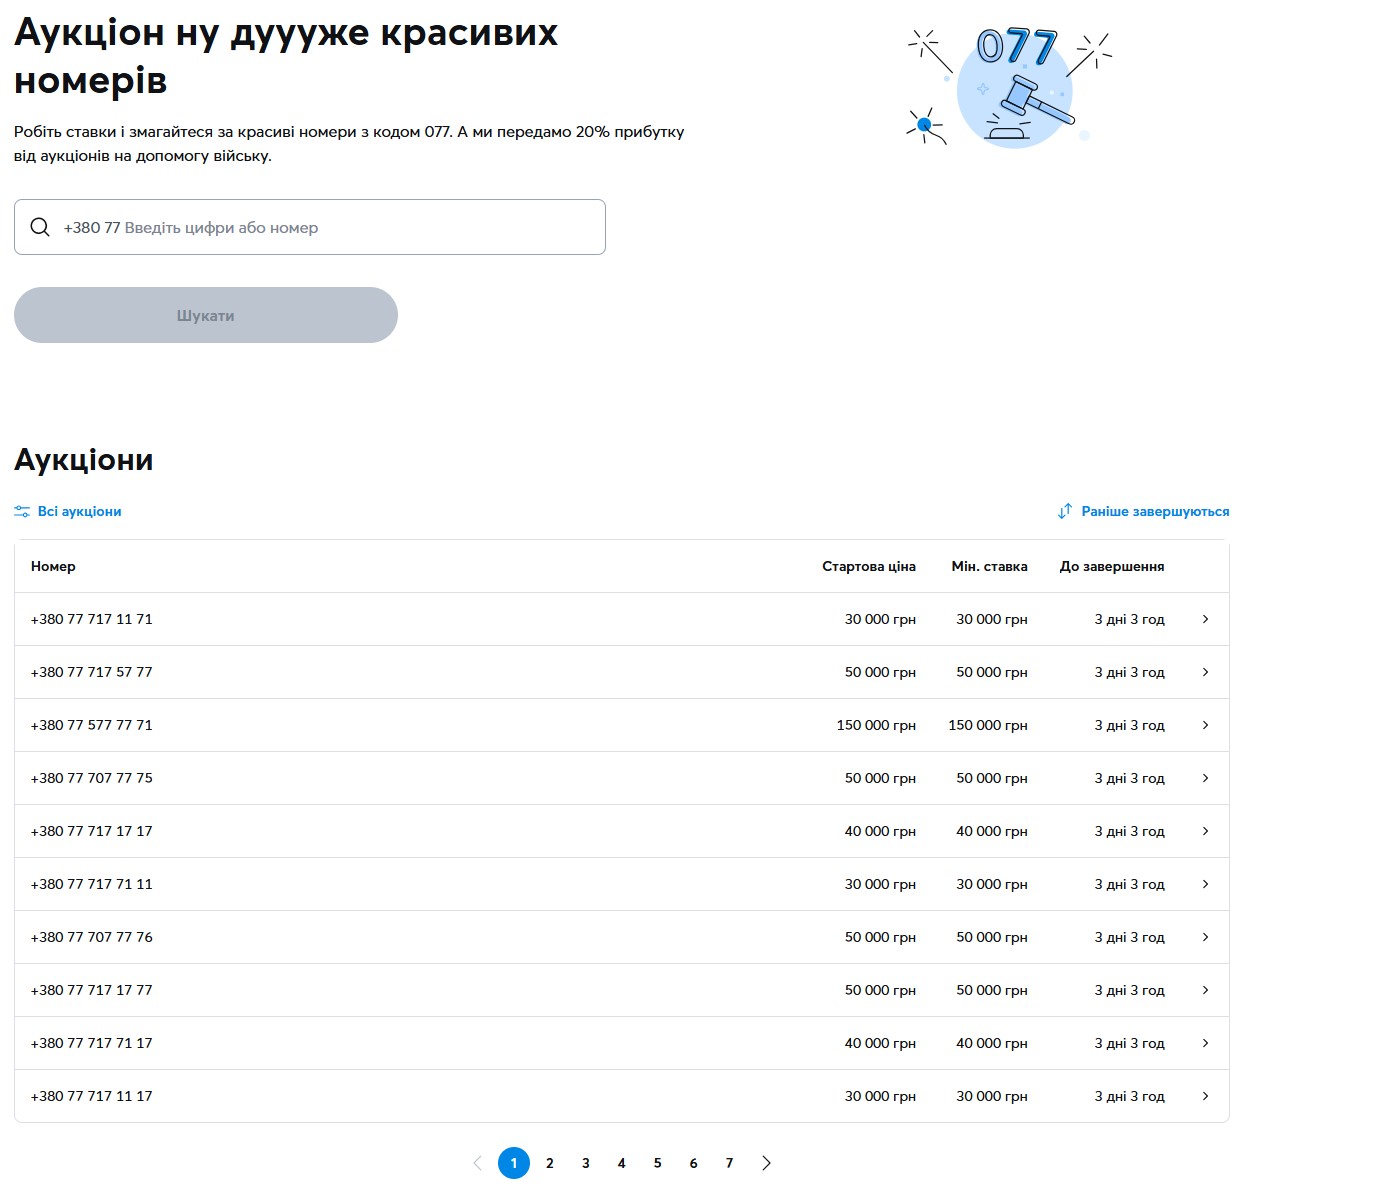Open the "Всі аукціони" filter
The width and height of the screenshot is (1388, 1203).
tap(78, 511)
